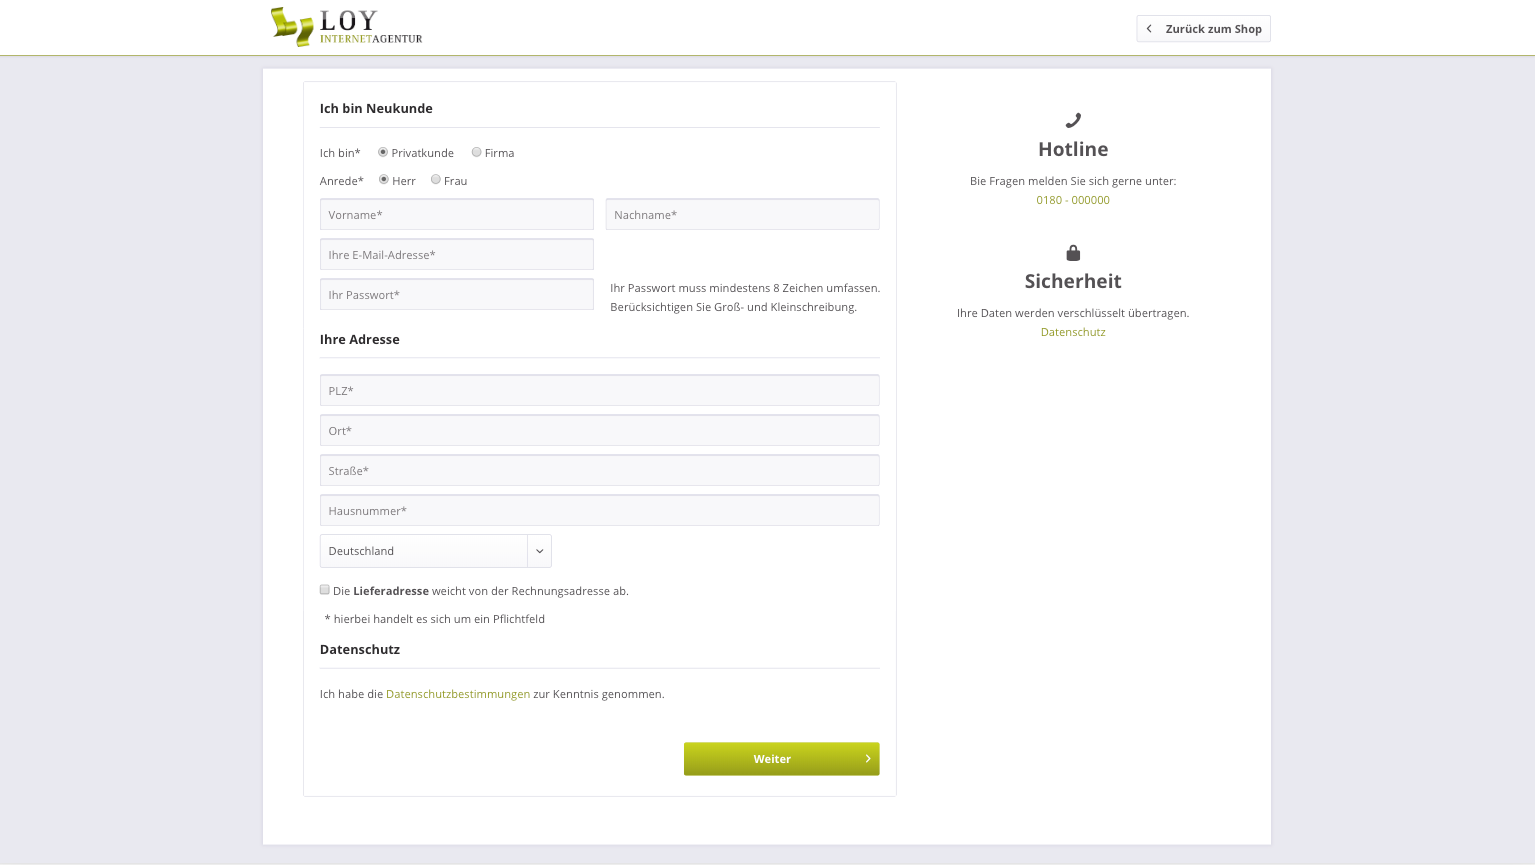The height and width of the screenshot is (865, 1535).
Task: Focus the Vorname input field
Action: click(457, 214)
